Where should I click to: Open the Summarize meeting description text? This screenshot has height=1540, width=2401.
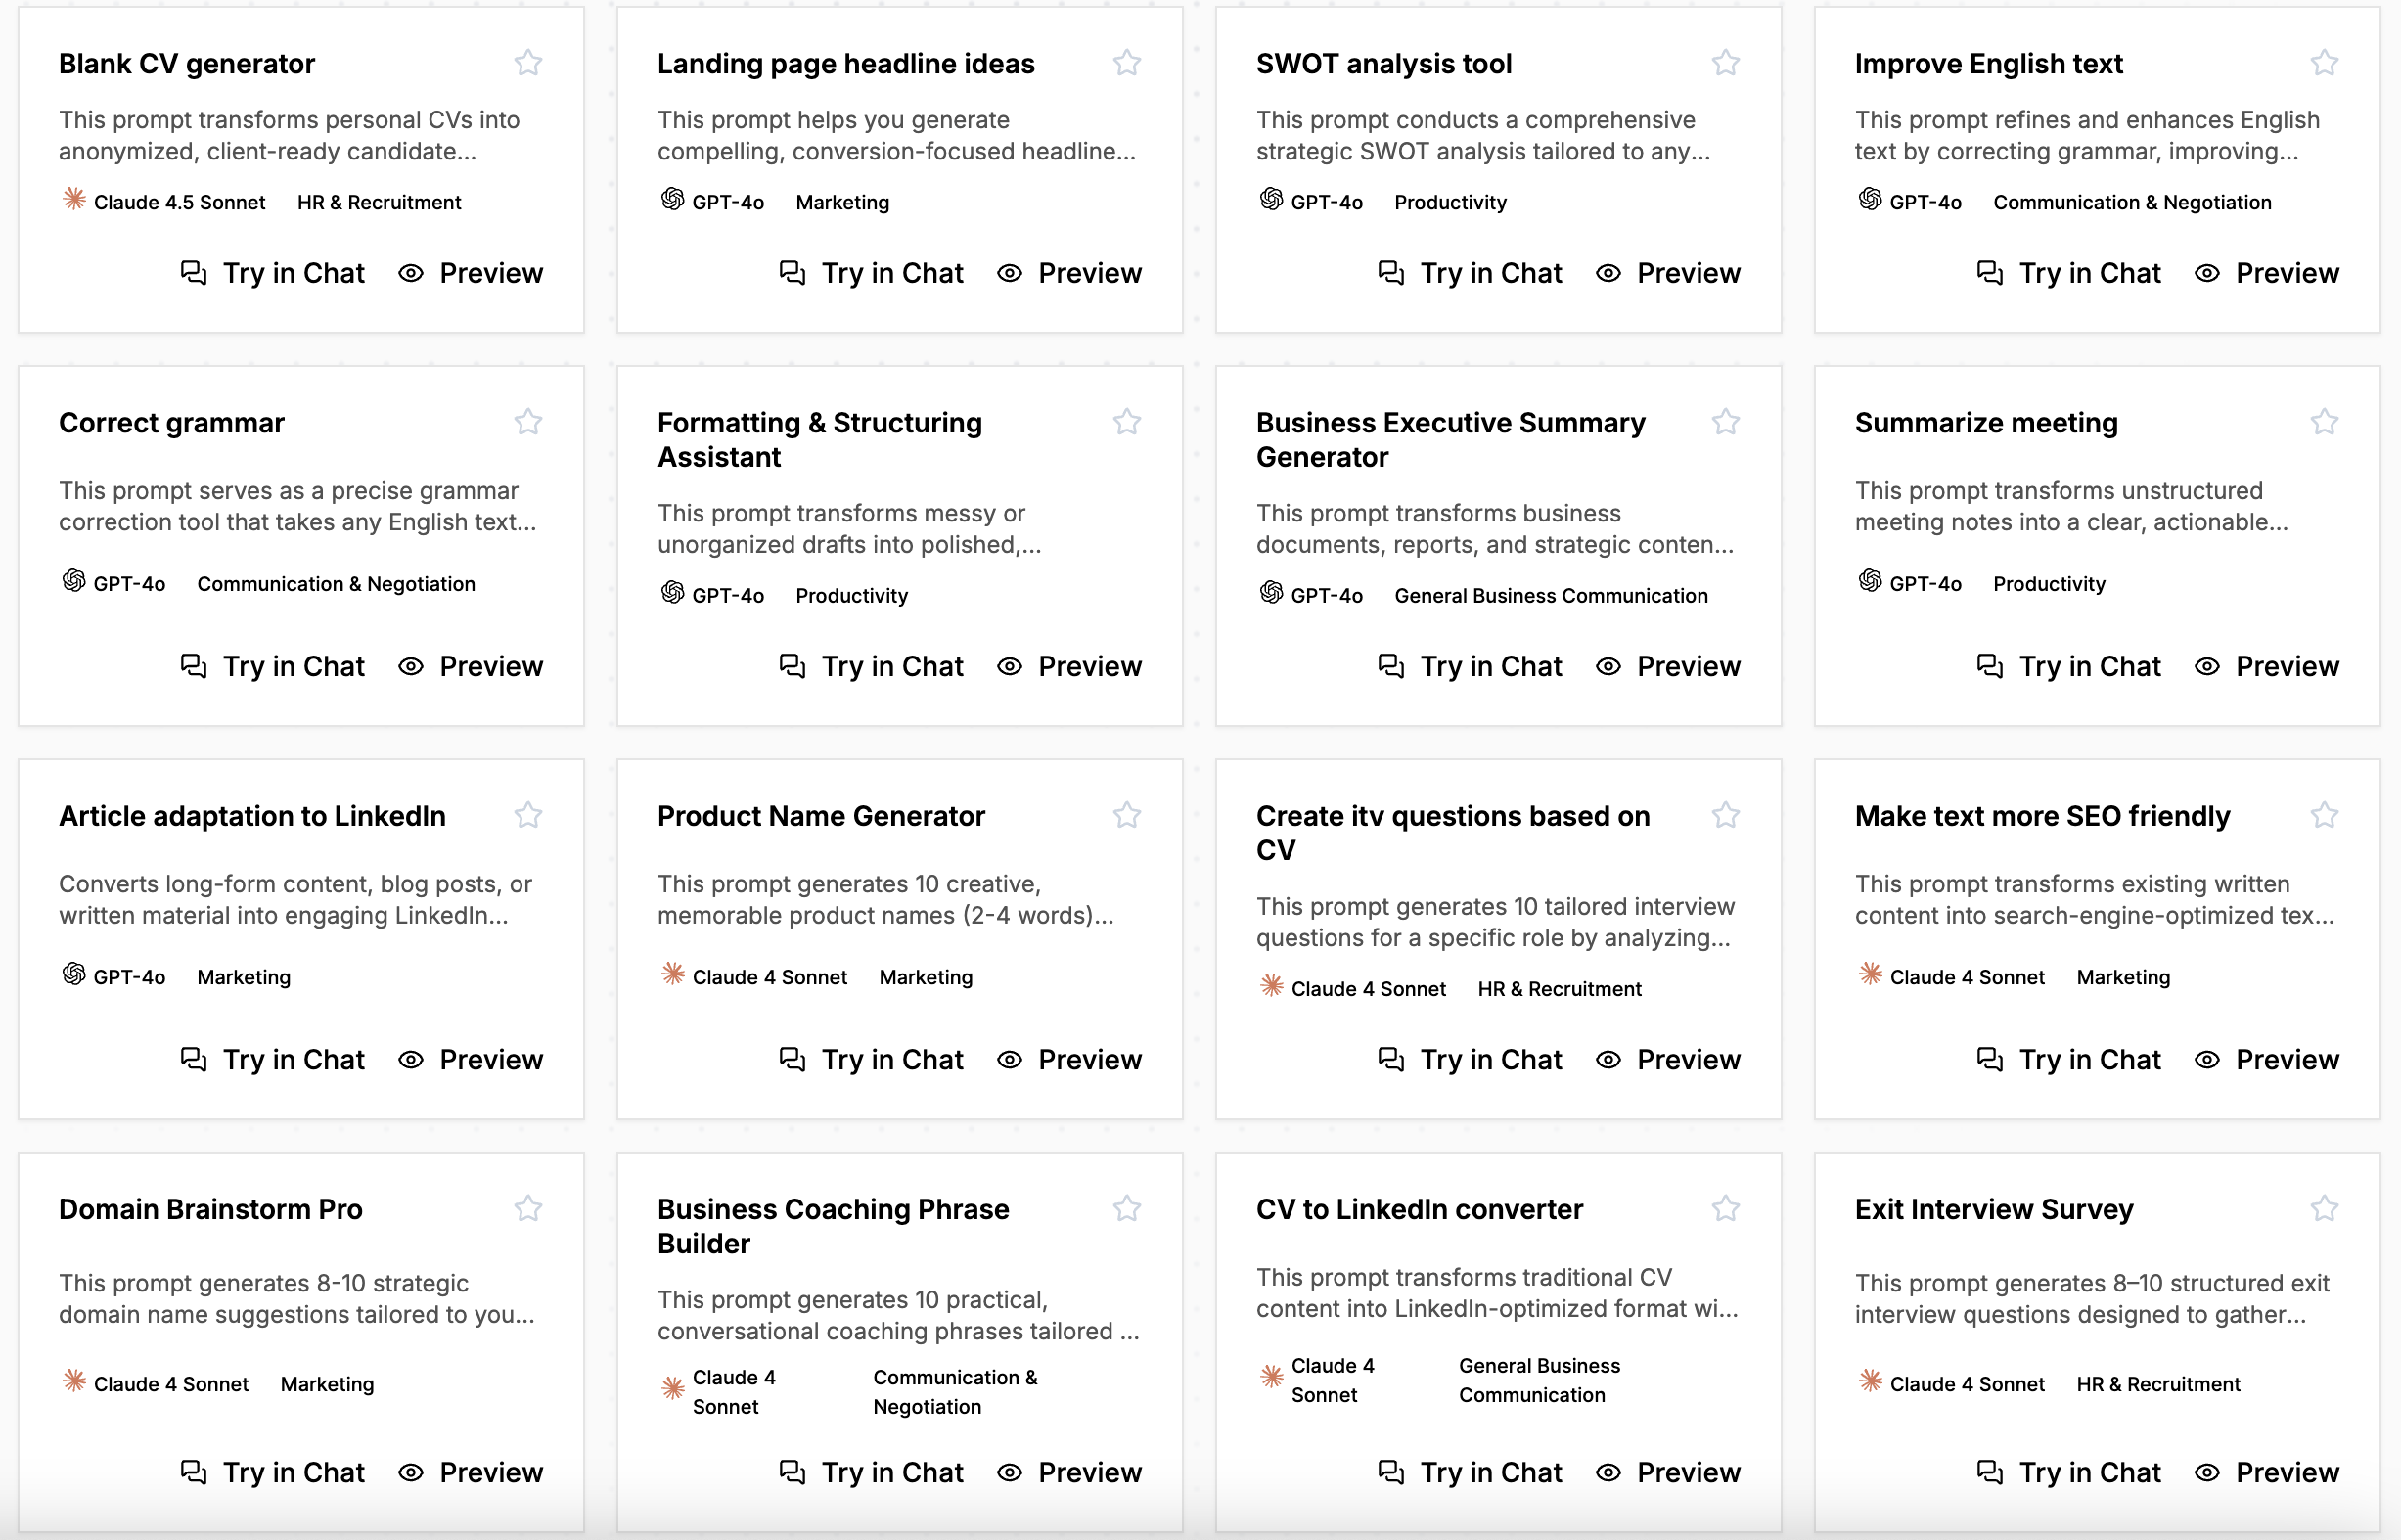2070,506
